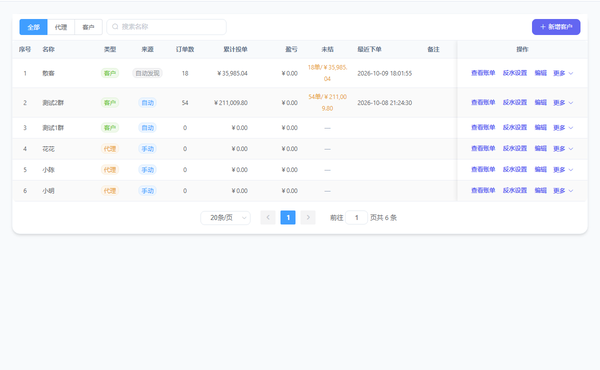Click the previous page arrow
Viewport: 600px width, 370px height.
click(268, 218)
